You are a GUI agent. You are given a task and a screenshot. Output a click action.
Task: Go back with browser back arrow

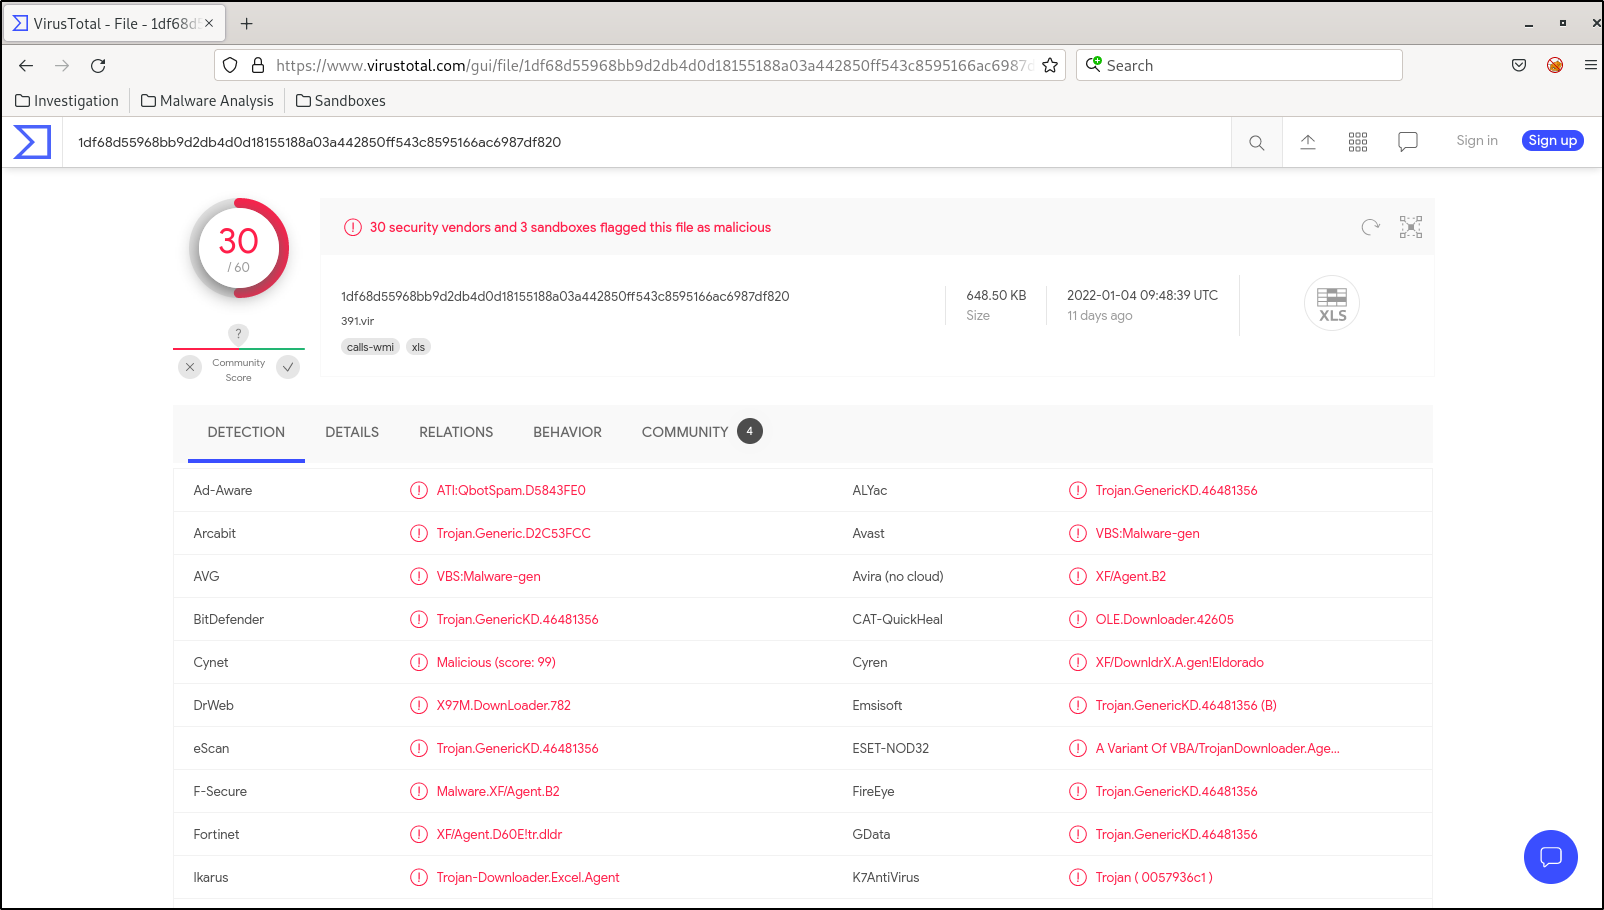26,65
